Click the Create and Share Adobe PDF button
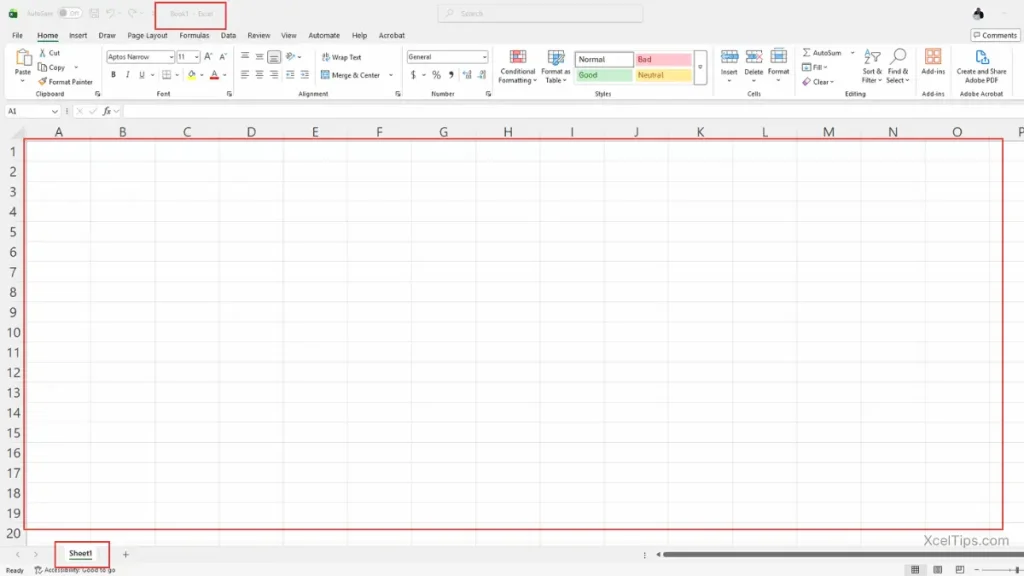The width and height of the screenshot is (1024, 576). (x=981, y=67)
